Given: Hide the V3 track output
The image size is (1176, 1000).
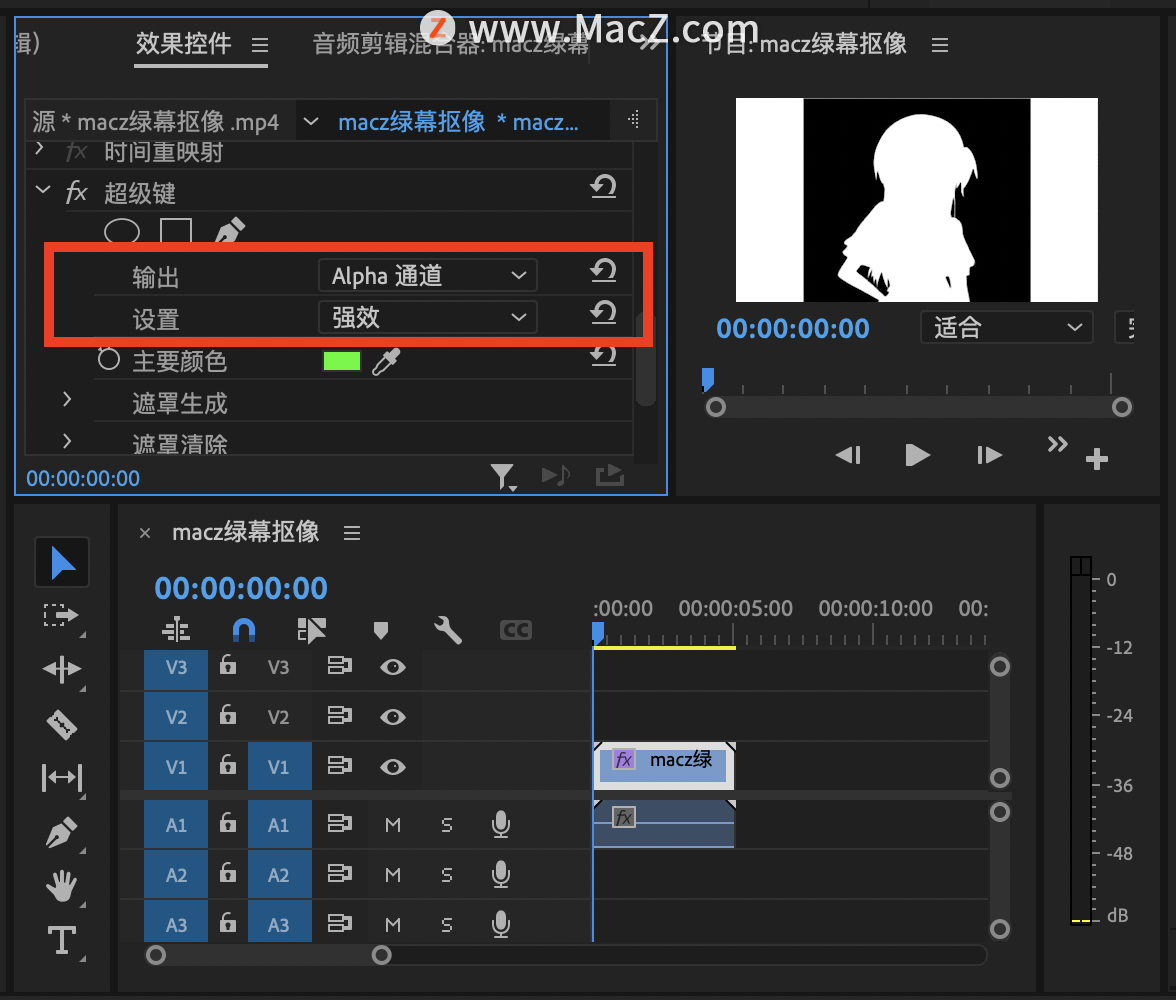Looking at the screenshot, I should click(393, 667).
